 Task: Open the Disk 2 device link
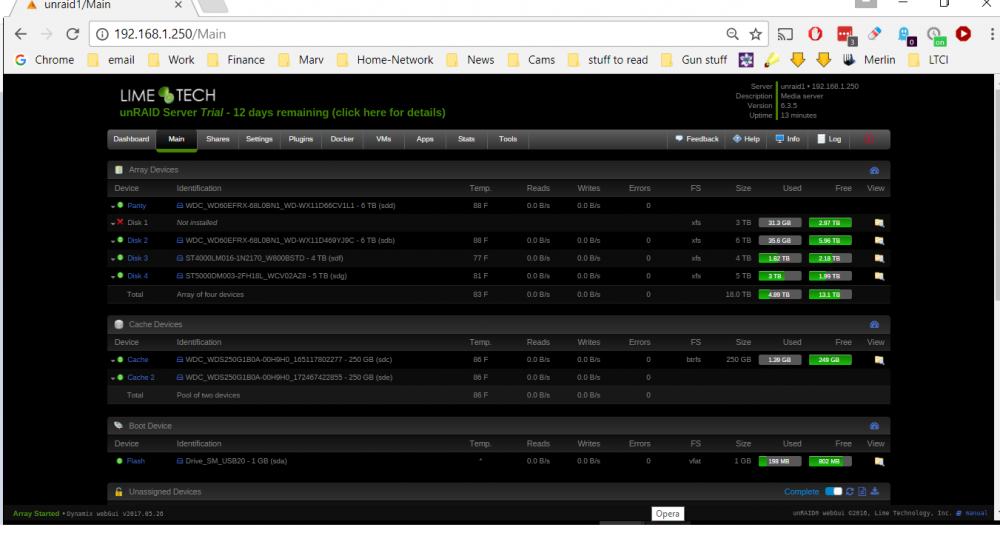click(x=137, y=240)
